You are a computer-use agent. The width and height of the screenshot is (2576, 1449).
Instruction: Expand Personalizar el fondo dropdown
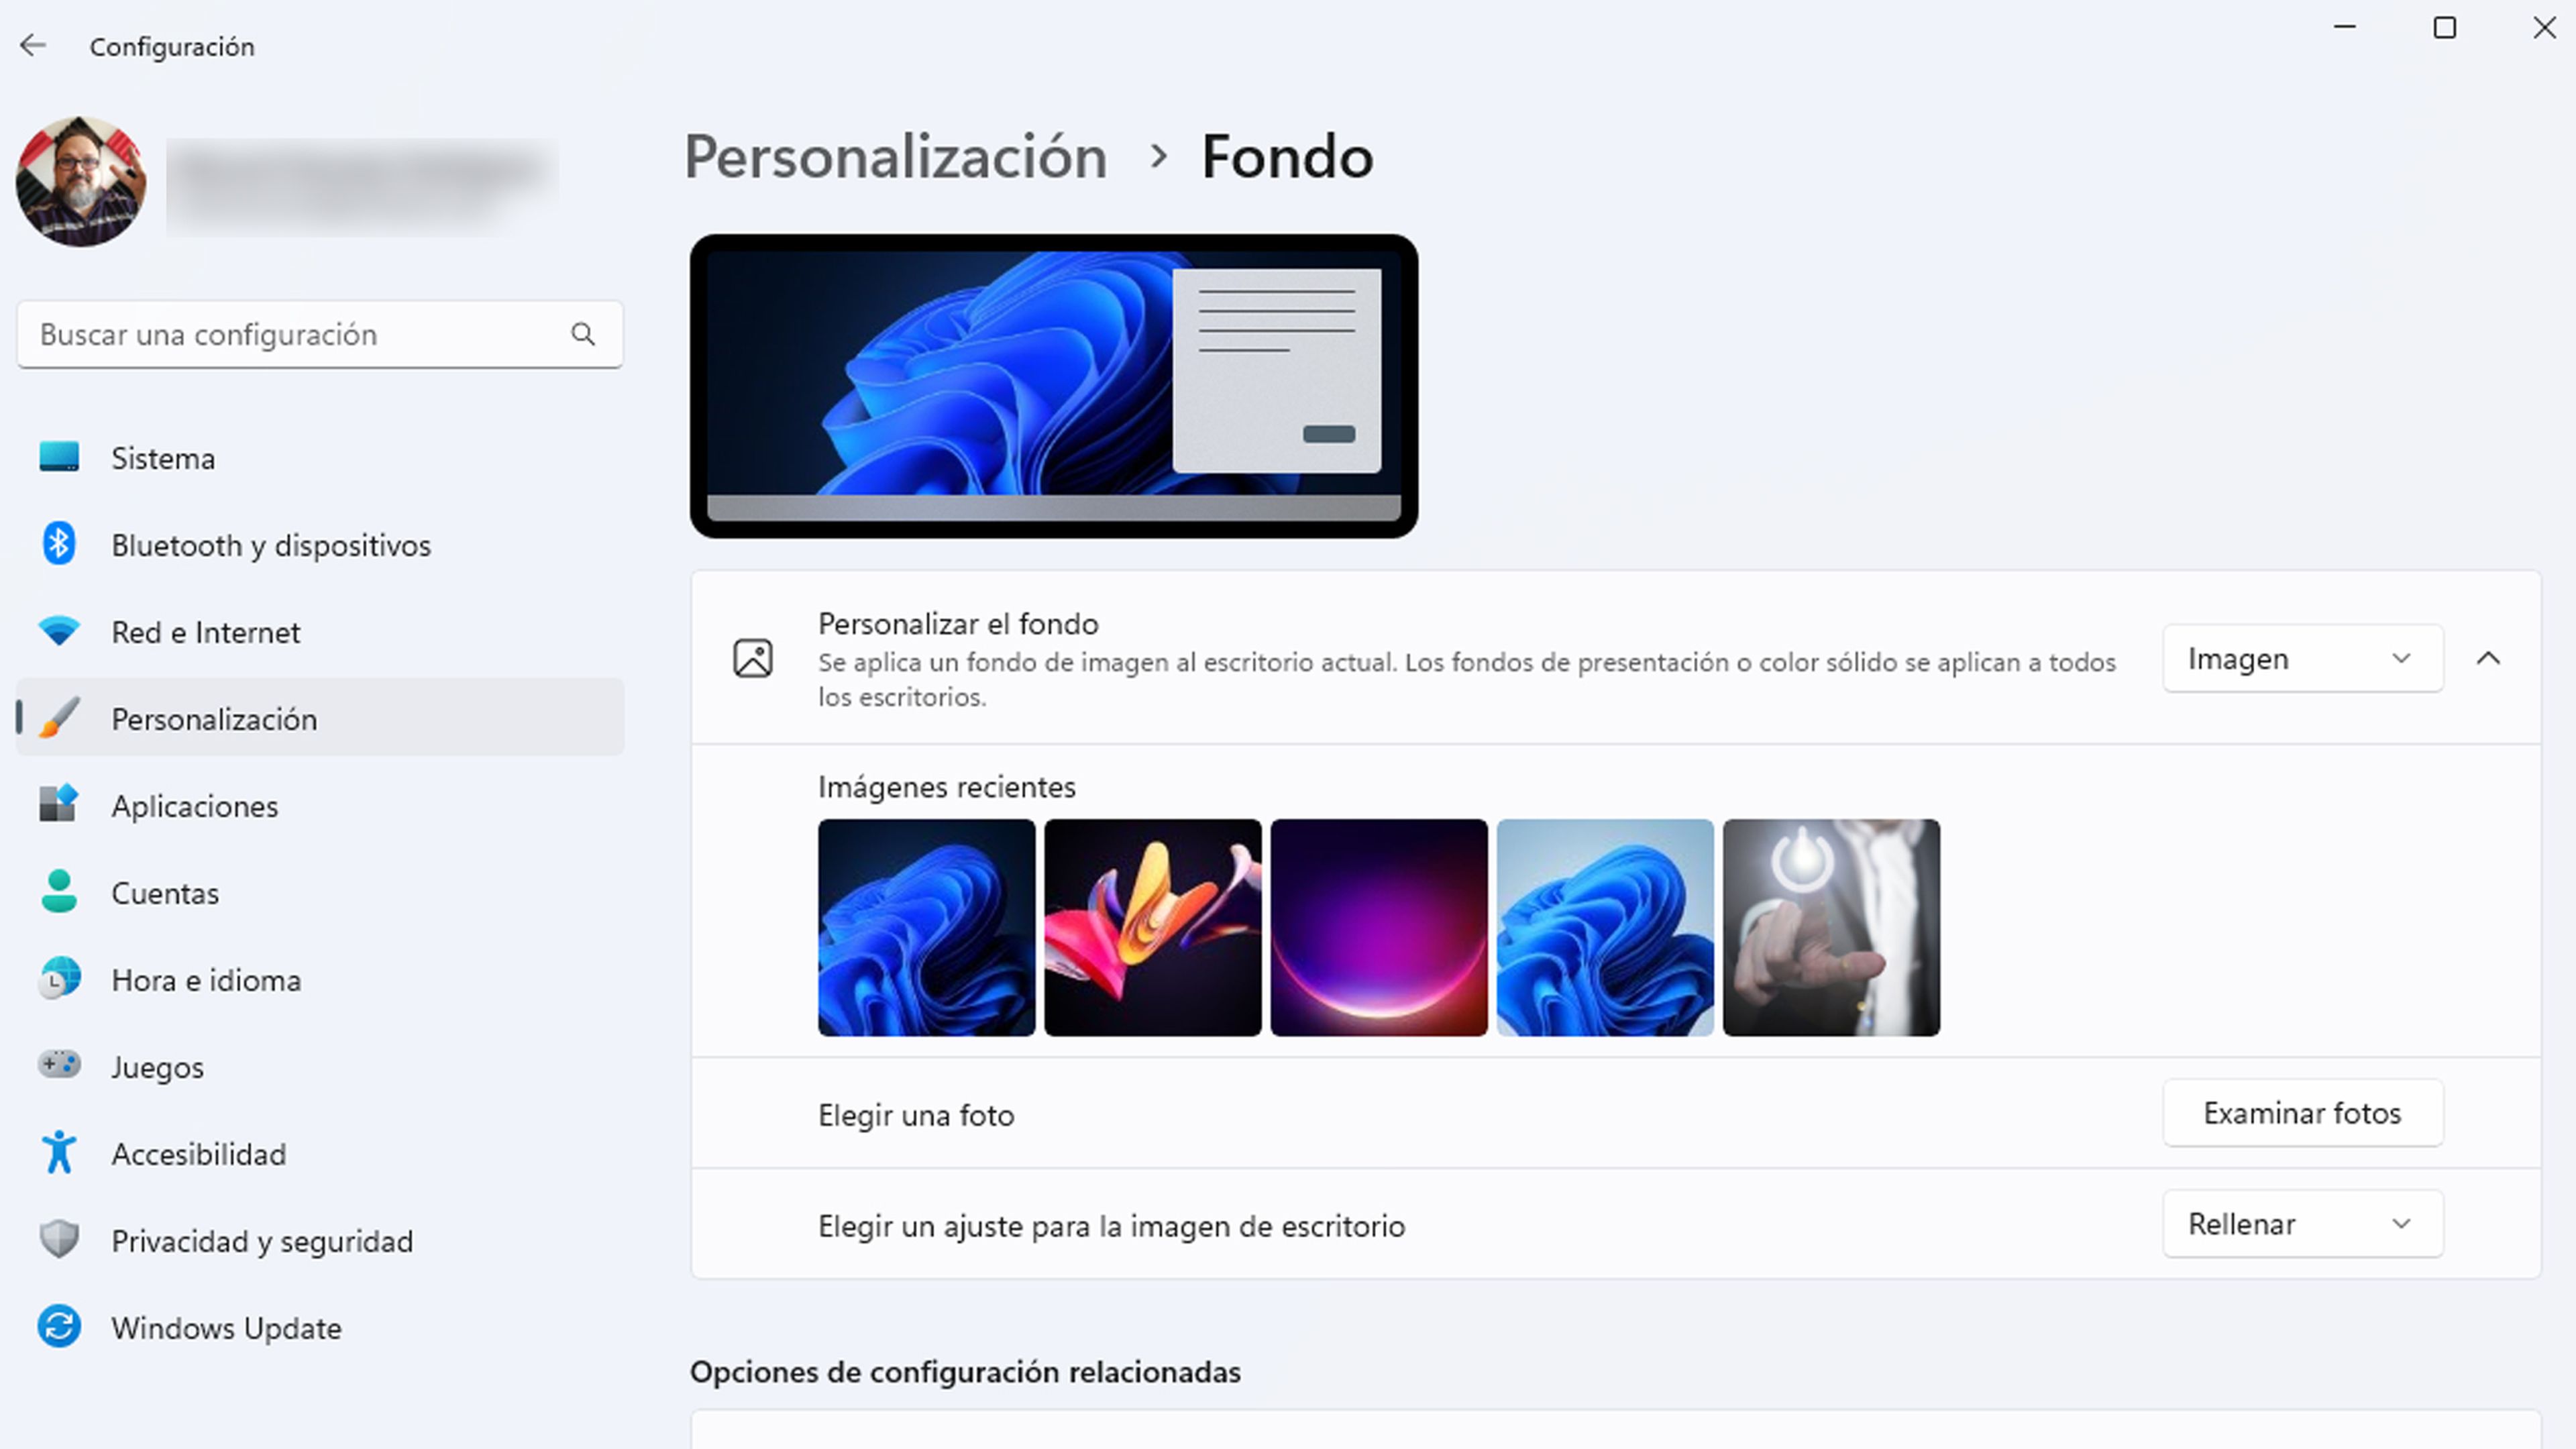[2300, 658]
